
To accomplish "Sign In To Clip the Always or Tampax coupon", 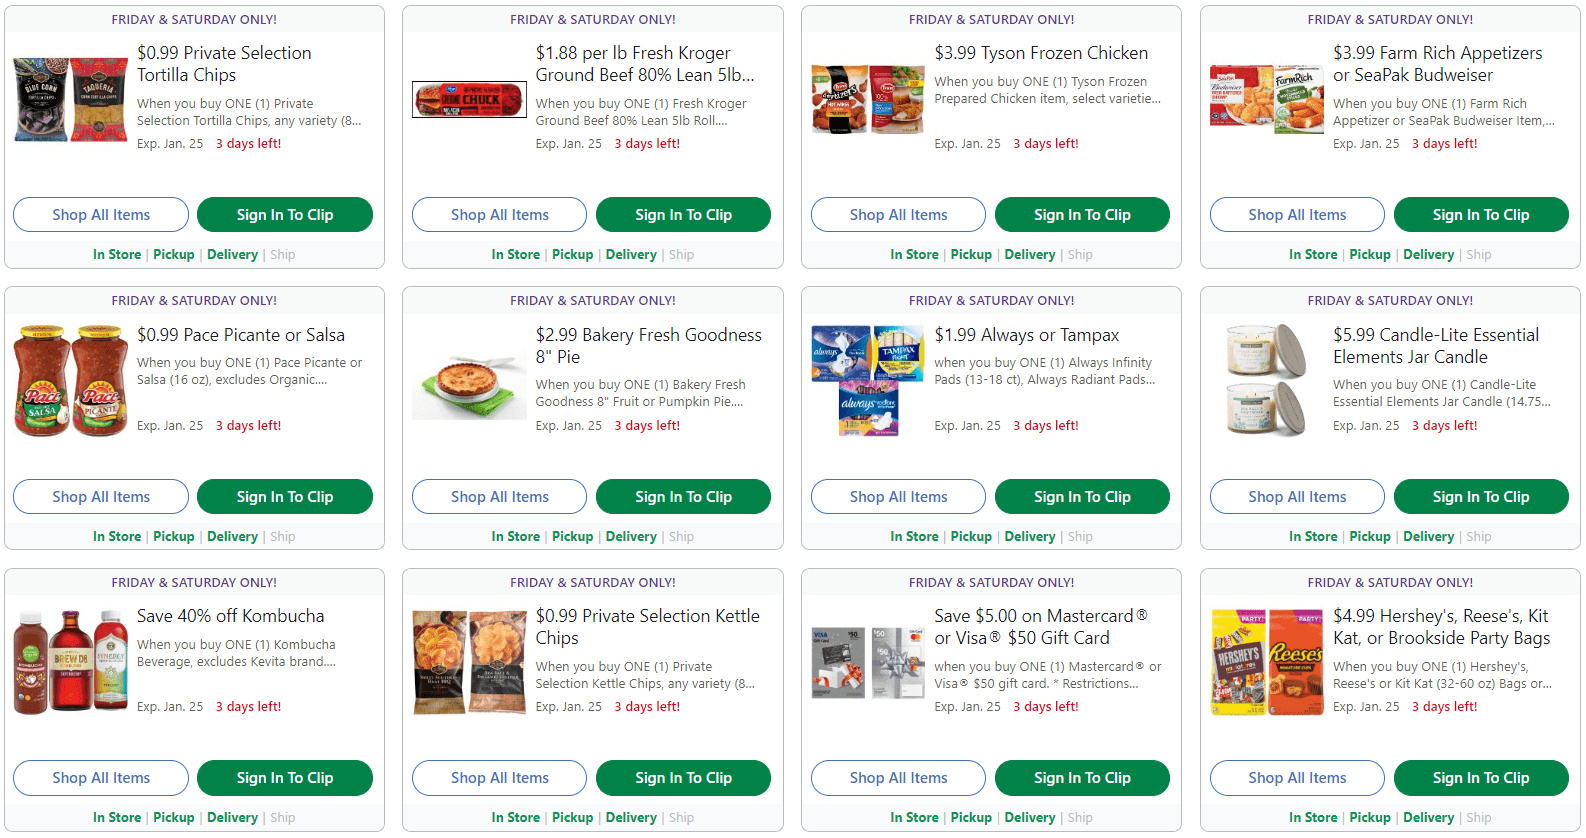I will (1081, 496).
